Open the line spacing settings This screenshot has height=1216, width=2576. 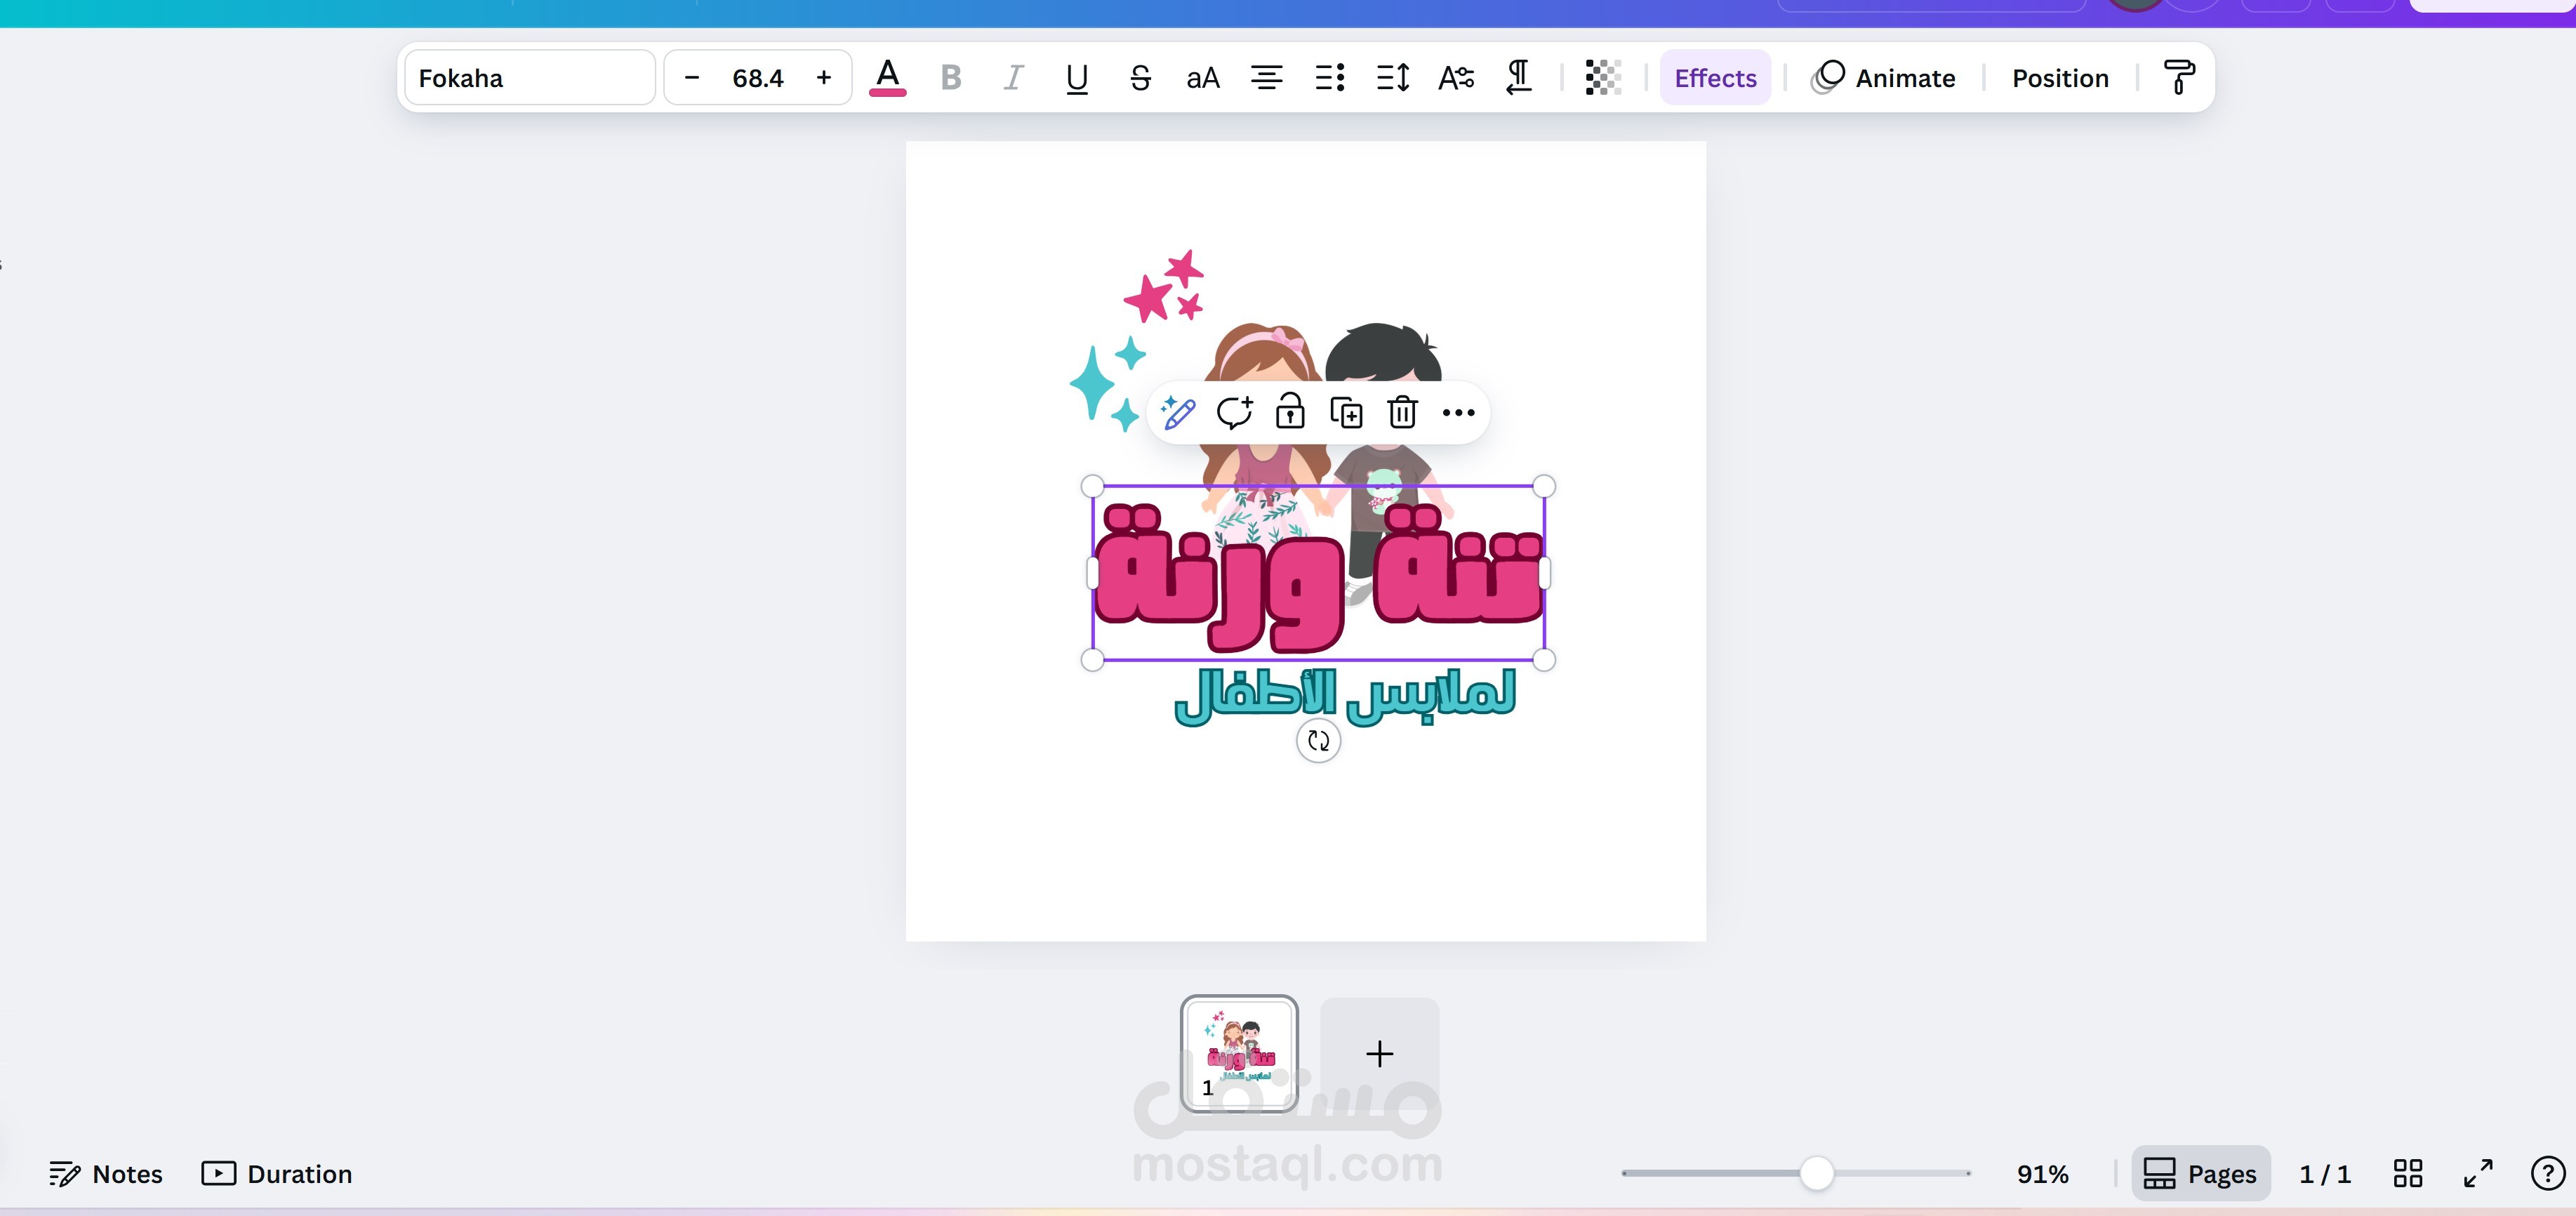[x=1392, y=78]
